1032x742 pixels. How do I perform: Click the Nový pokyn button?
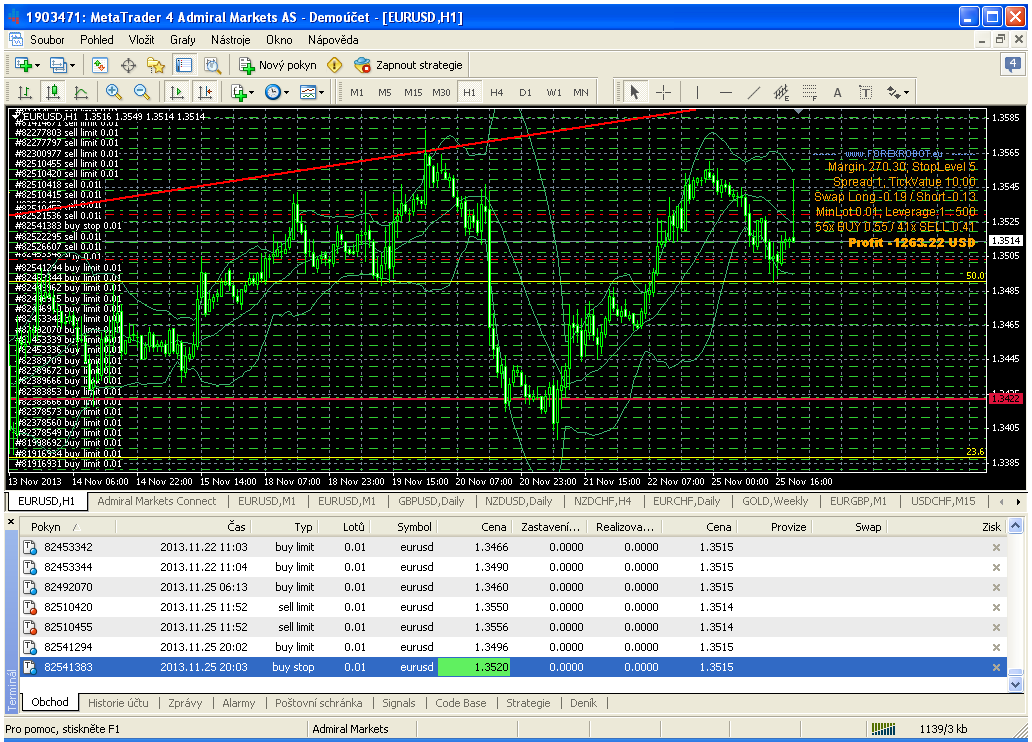(278, 65)
